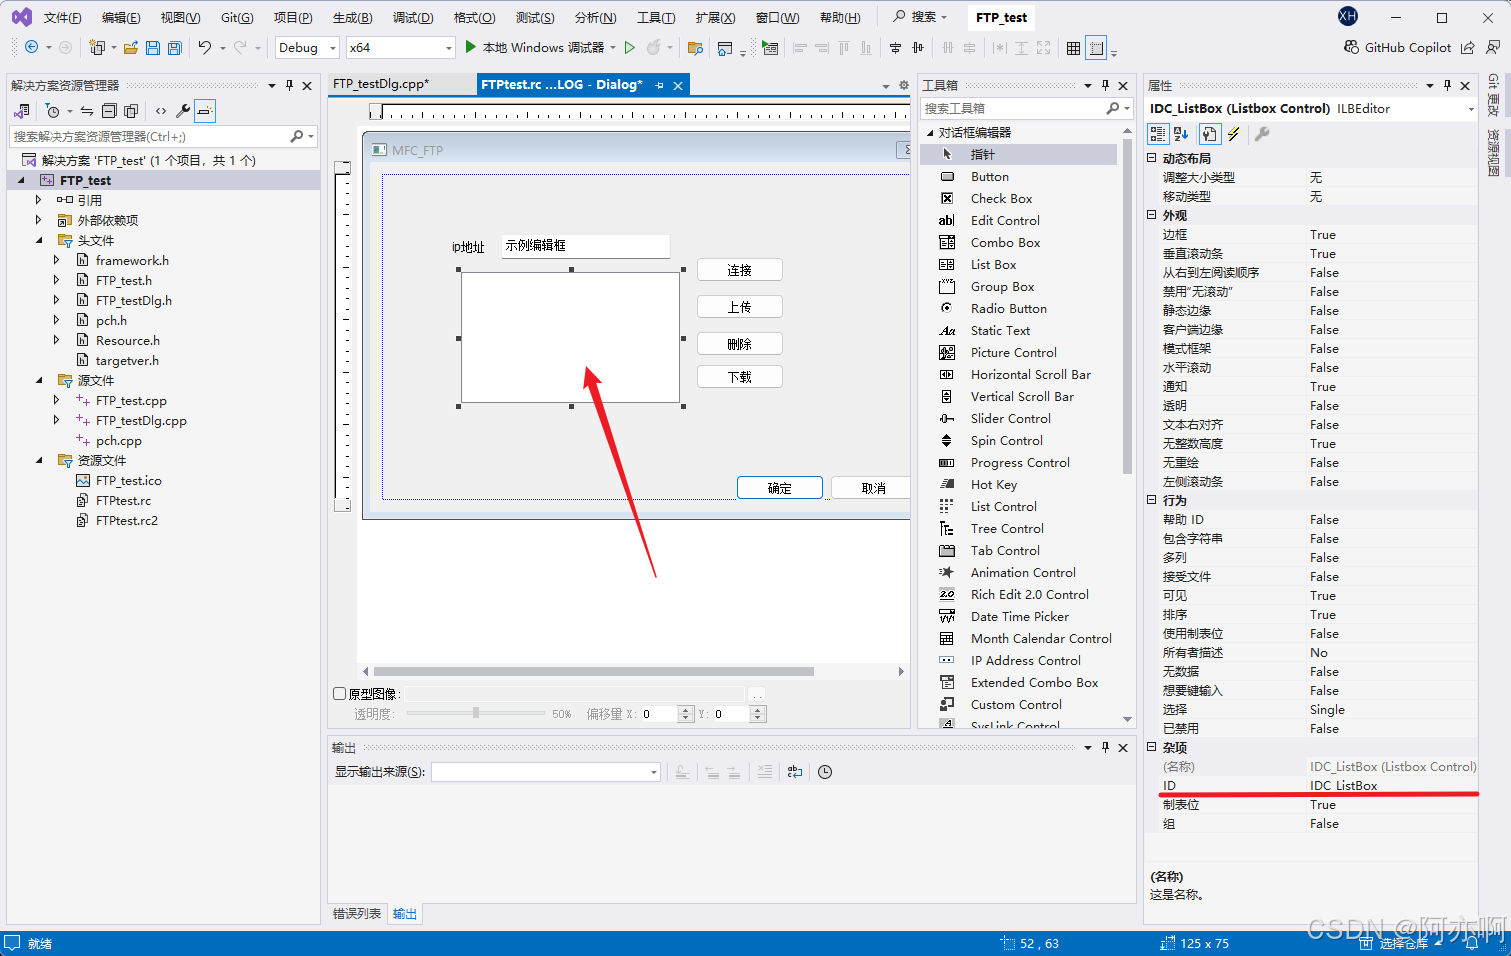Collapse the resource files (资源文件) folder
This screenshot has height=956, width=1511.
(39, 460)
